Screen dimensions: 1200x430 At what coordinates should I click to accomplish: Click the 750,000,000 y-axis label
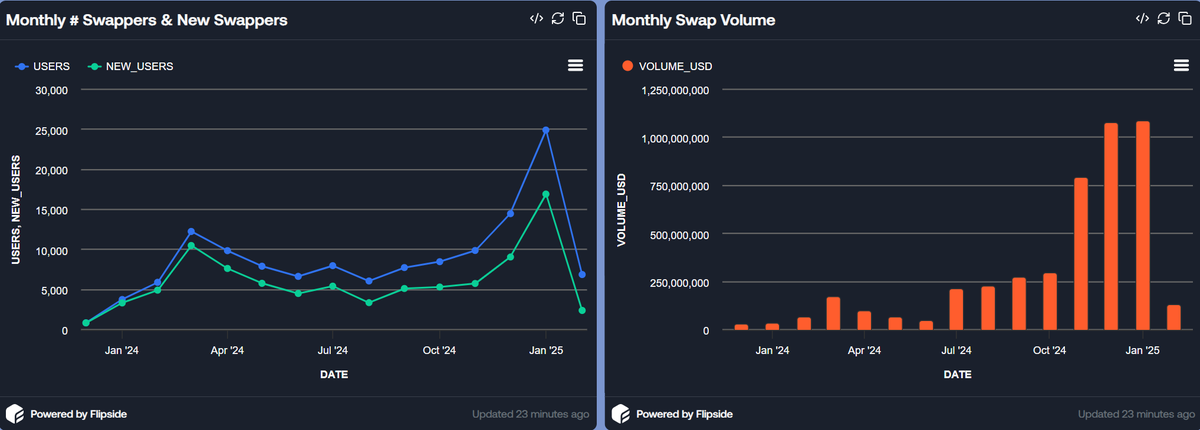(x=682, y=186)
